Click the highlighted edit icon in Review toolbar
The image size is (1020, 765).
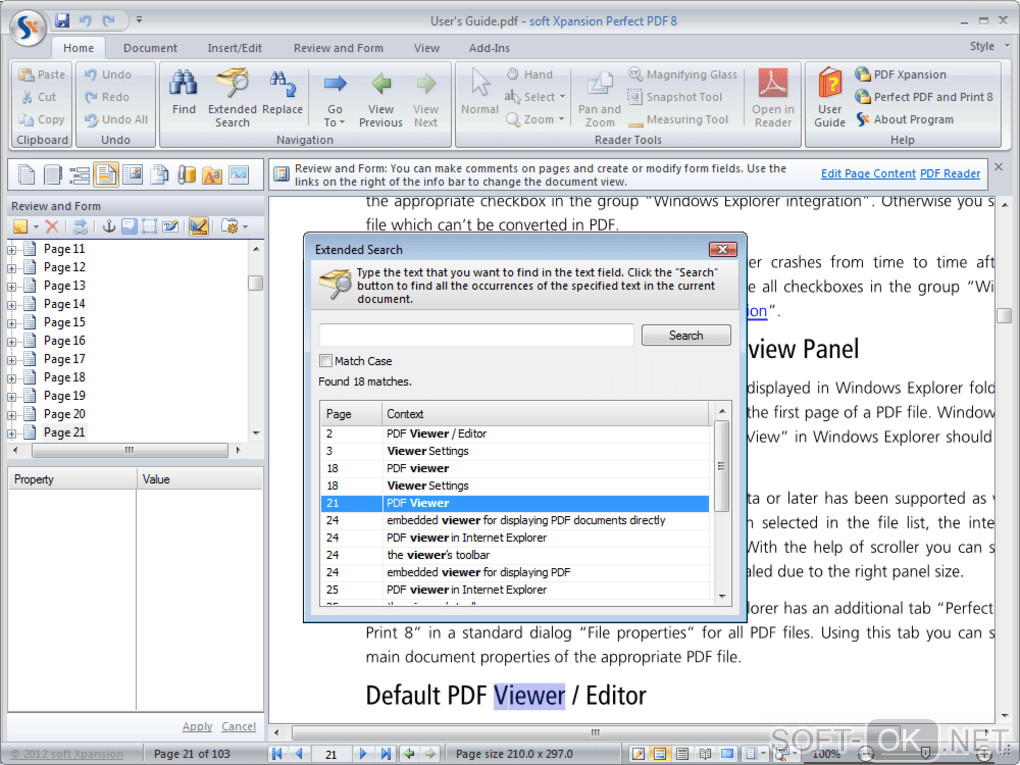tap(198, 226)
